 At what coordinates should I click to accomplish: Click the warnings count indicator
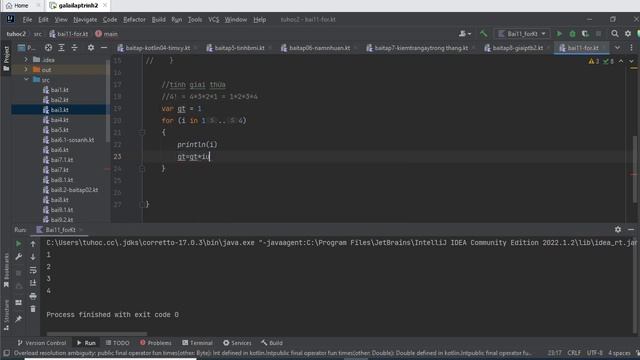tap(593, 61)
